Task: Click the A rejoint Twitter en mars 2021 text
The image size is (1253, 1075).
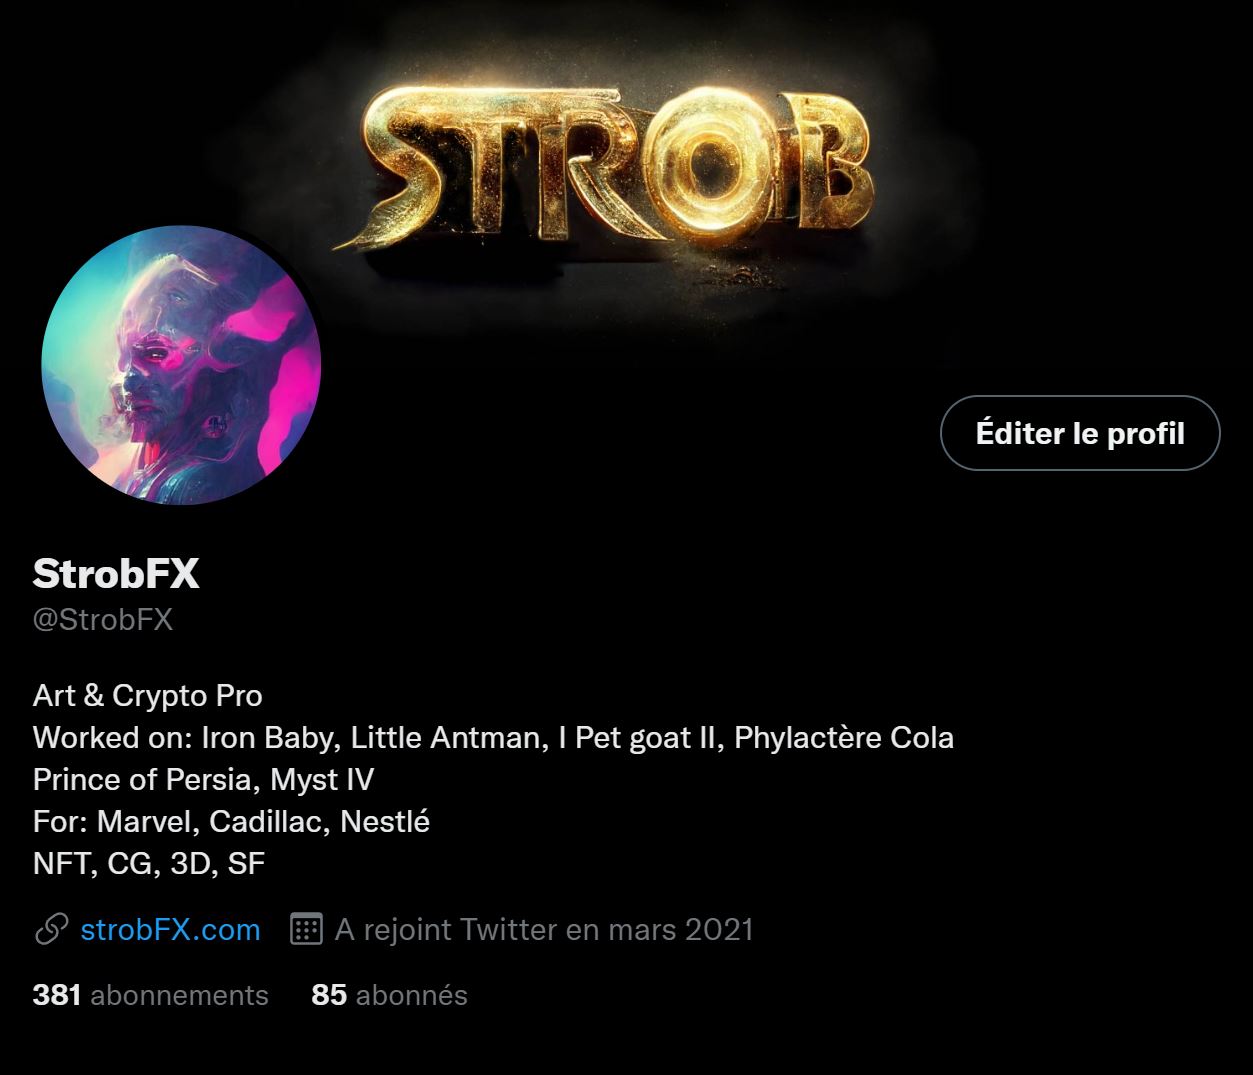Action: click(x=544, y=929)
